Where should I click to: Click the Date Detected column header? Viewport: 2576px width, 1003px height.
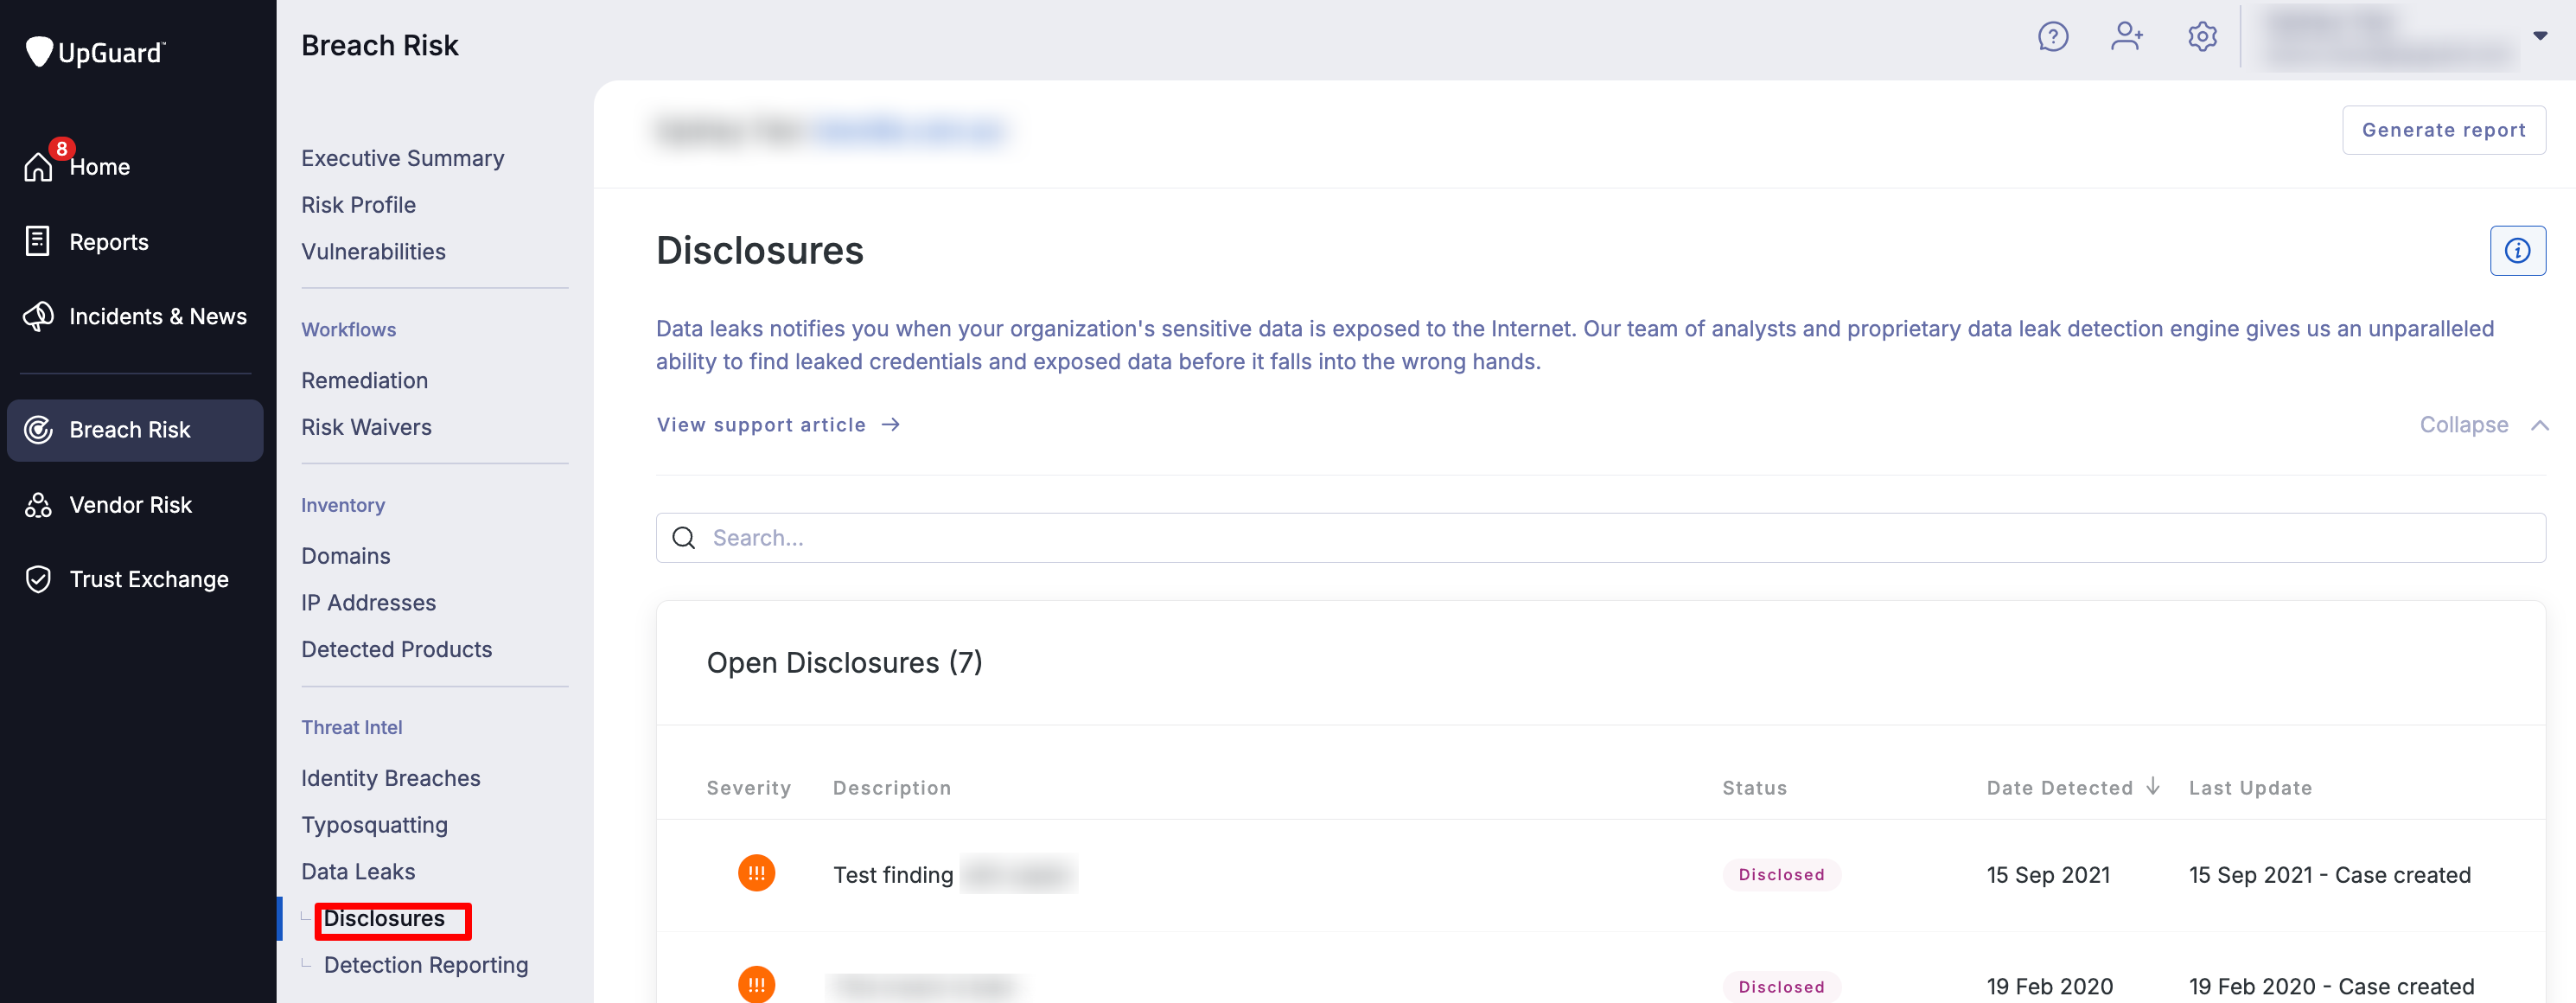pos(2059,788)
